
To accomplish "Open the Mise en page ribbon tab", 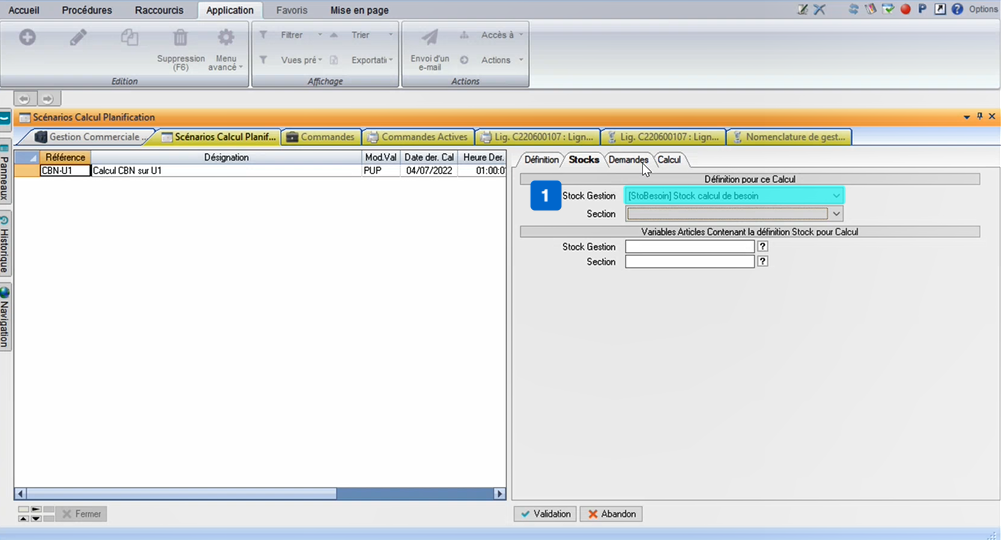I will (x=359, y=10).
